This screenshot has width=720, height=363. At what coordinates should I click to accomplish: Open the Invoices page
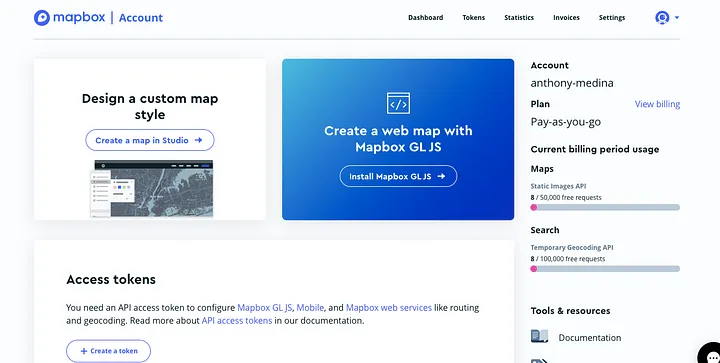[566, 17]
